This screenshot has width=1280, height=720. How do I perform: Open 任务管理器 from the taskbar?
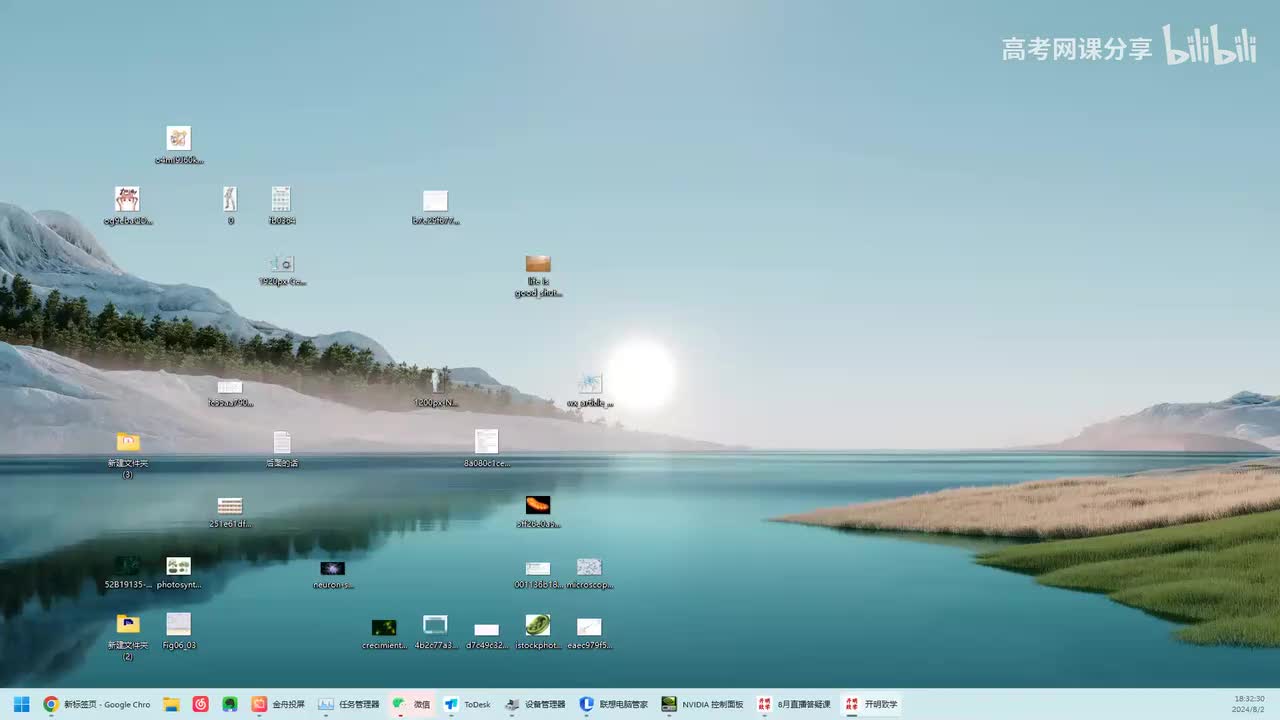[349, 704]
